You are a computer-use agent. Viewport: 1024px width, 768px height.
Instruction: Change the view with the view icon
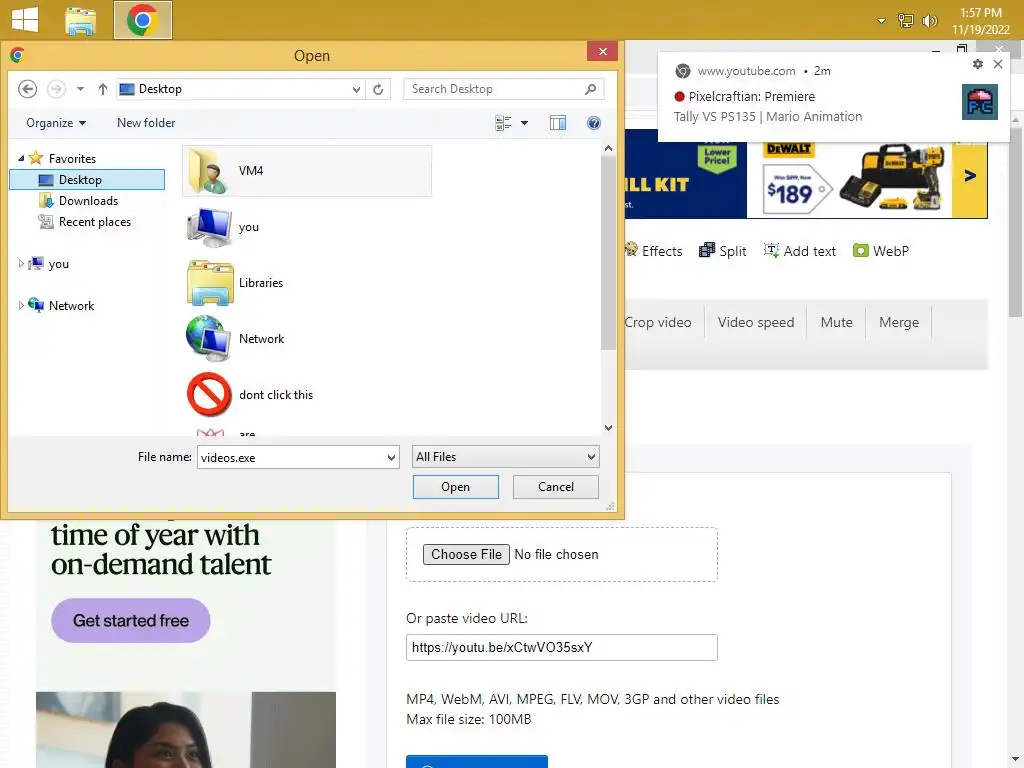coord(503,123)
